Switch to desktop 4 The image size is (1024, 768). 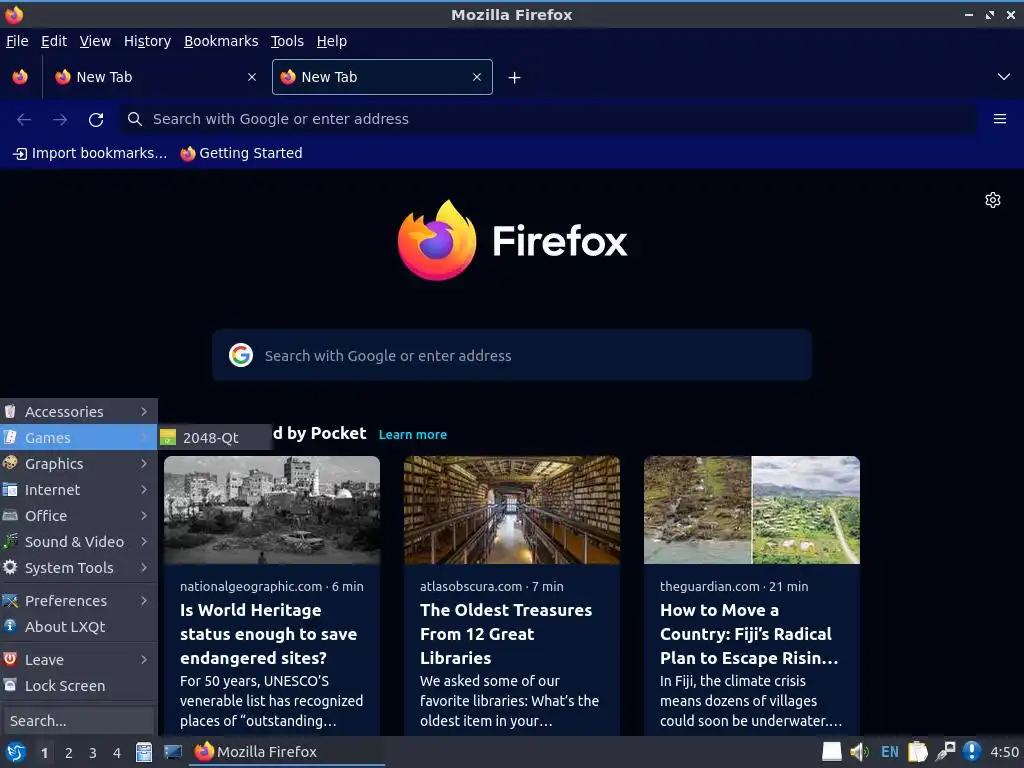click(117, 753)
